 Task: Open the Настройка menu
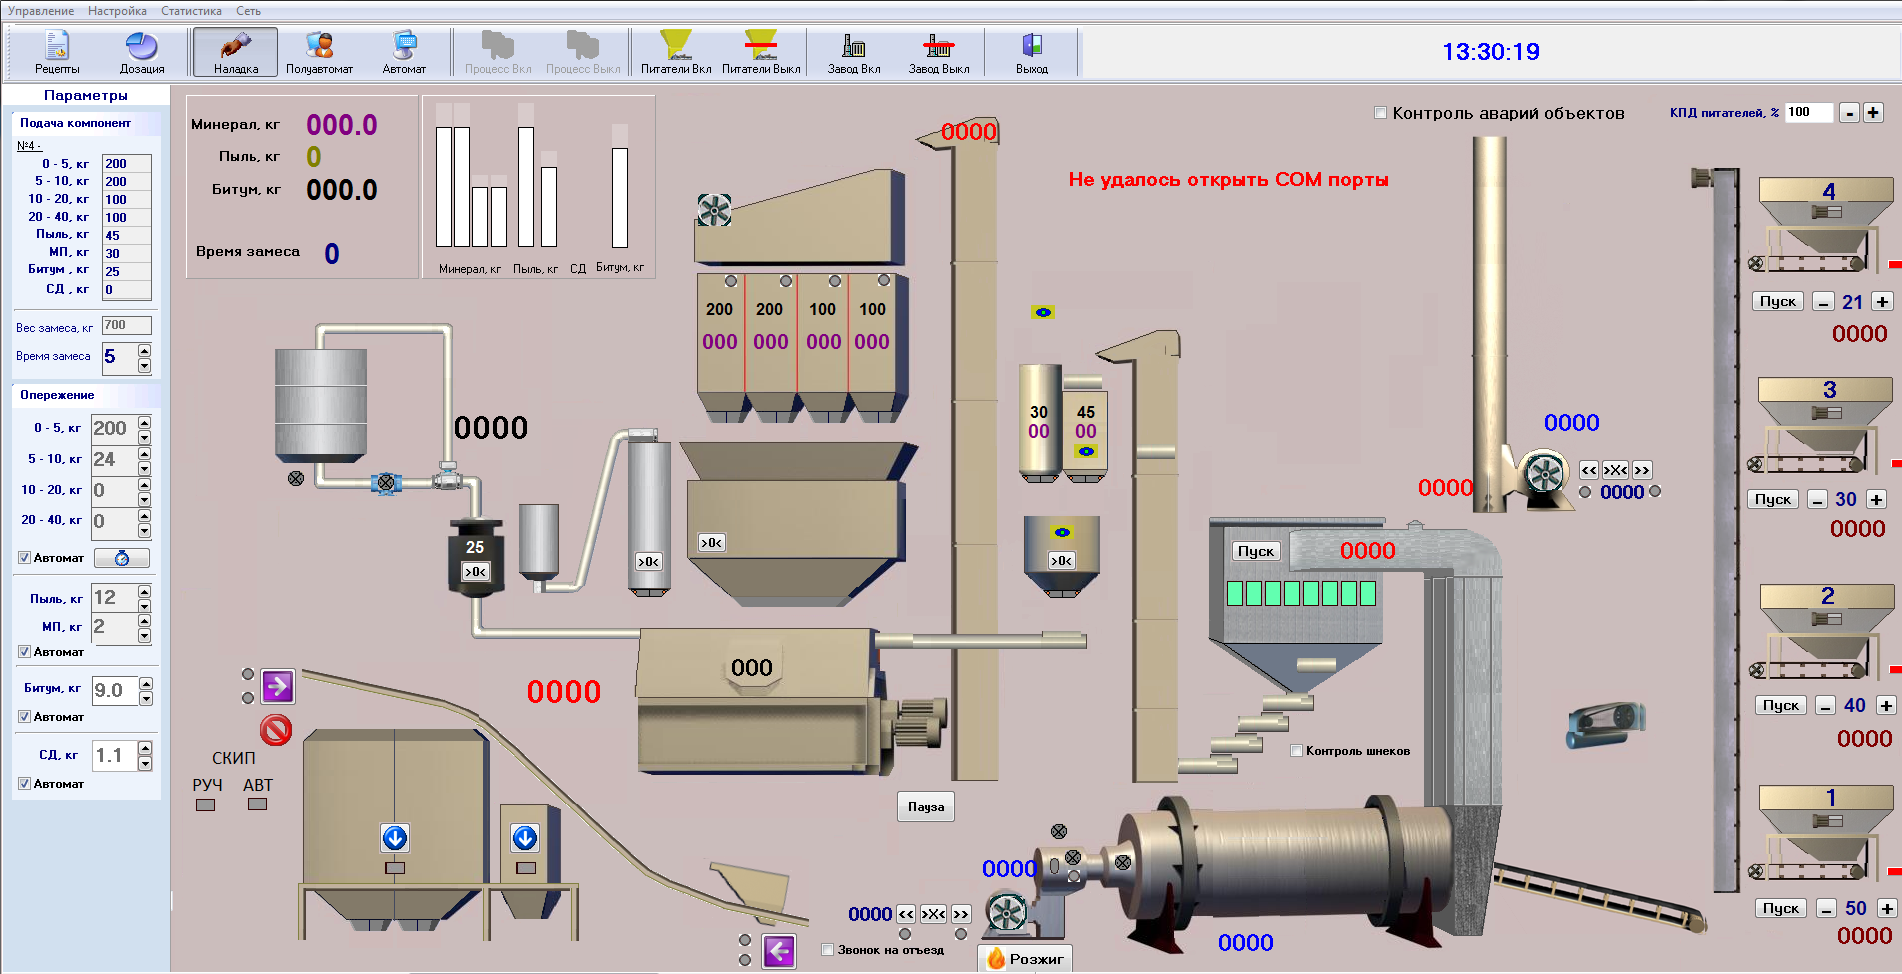click(117, 11)
